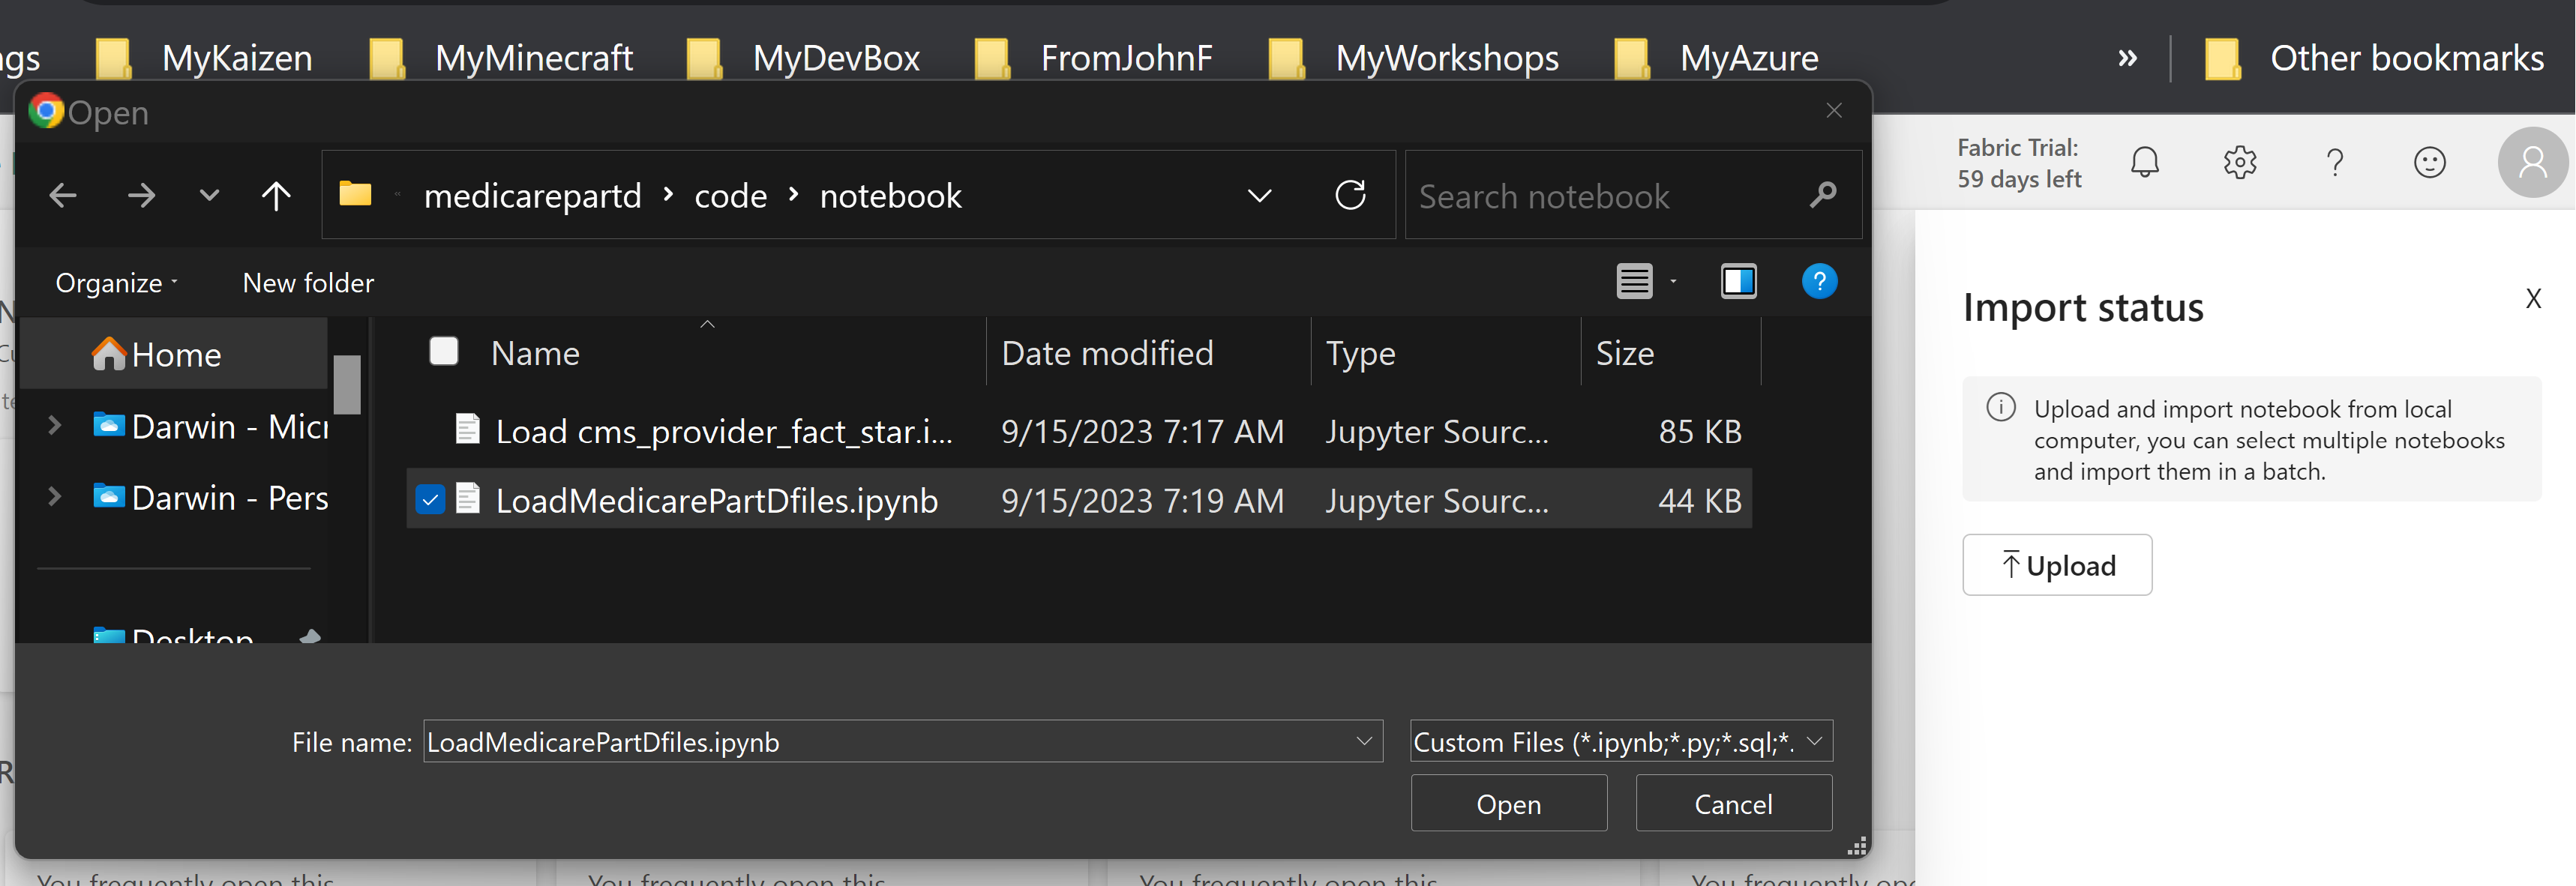The width and height of the screenshot is (2576, 886).
Task: Close the Import status panel
Action: click(2533, 298)
